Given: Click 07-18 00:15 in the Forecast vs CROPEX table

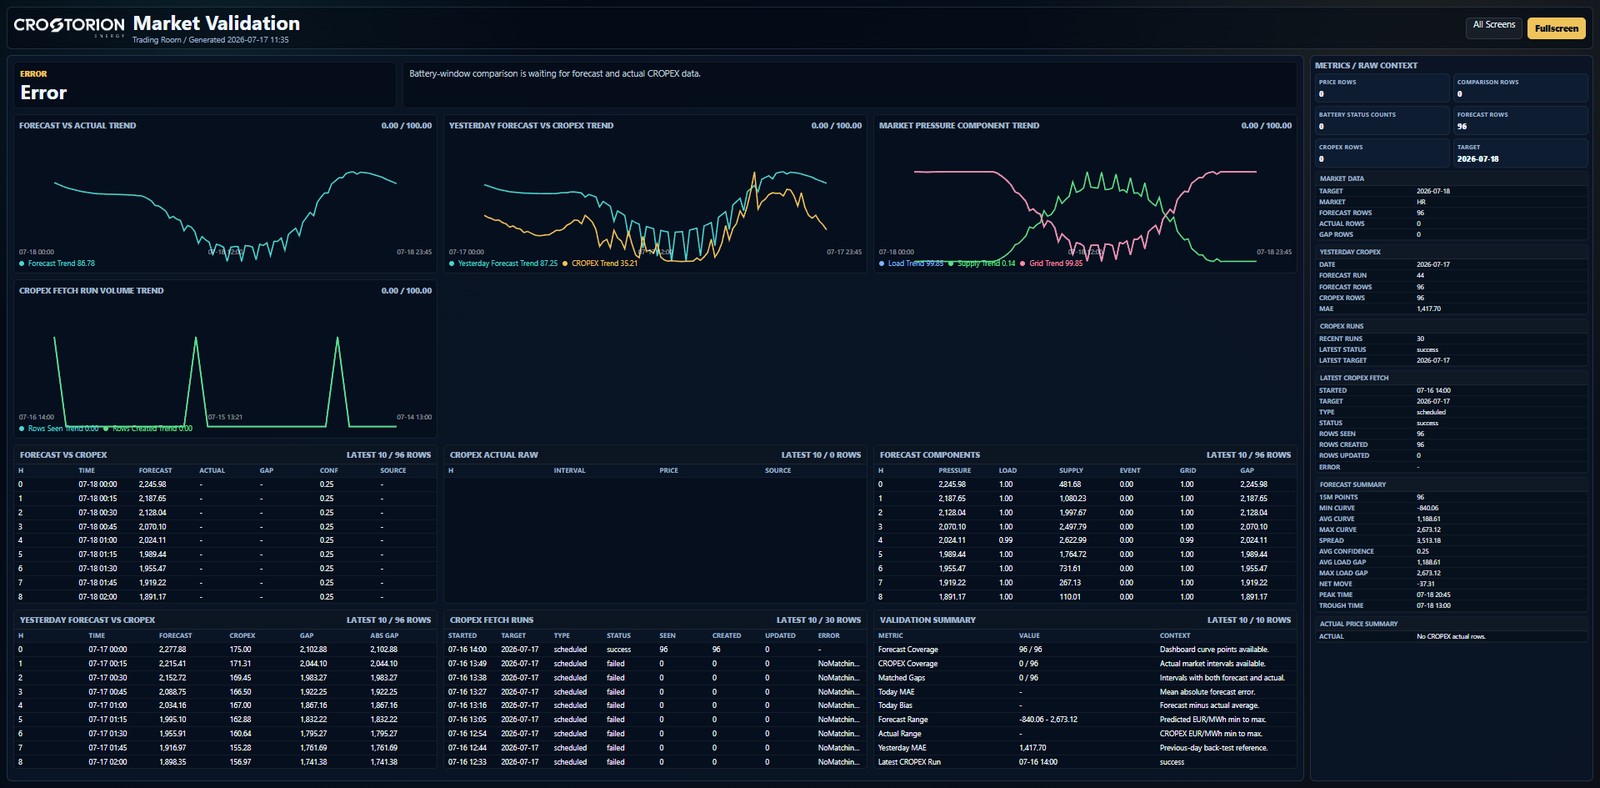Looking at the screenshot, I should (x=98, y=498).
